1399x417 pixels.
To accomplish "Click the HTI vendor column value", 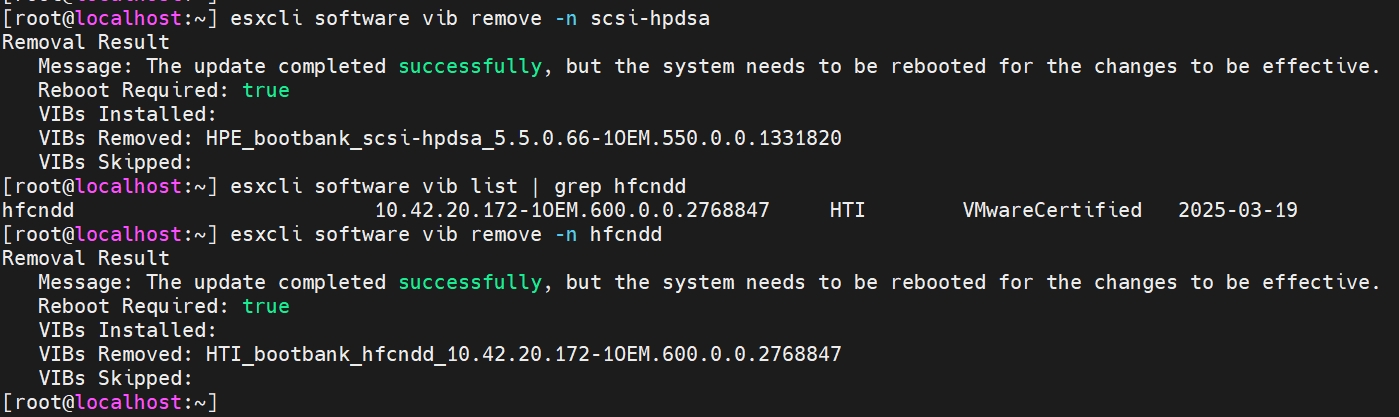I will pos(847,210).
